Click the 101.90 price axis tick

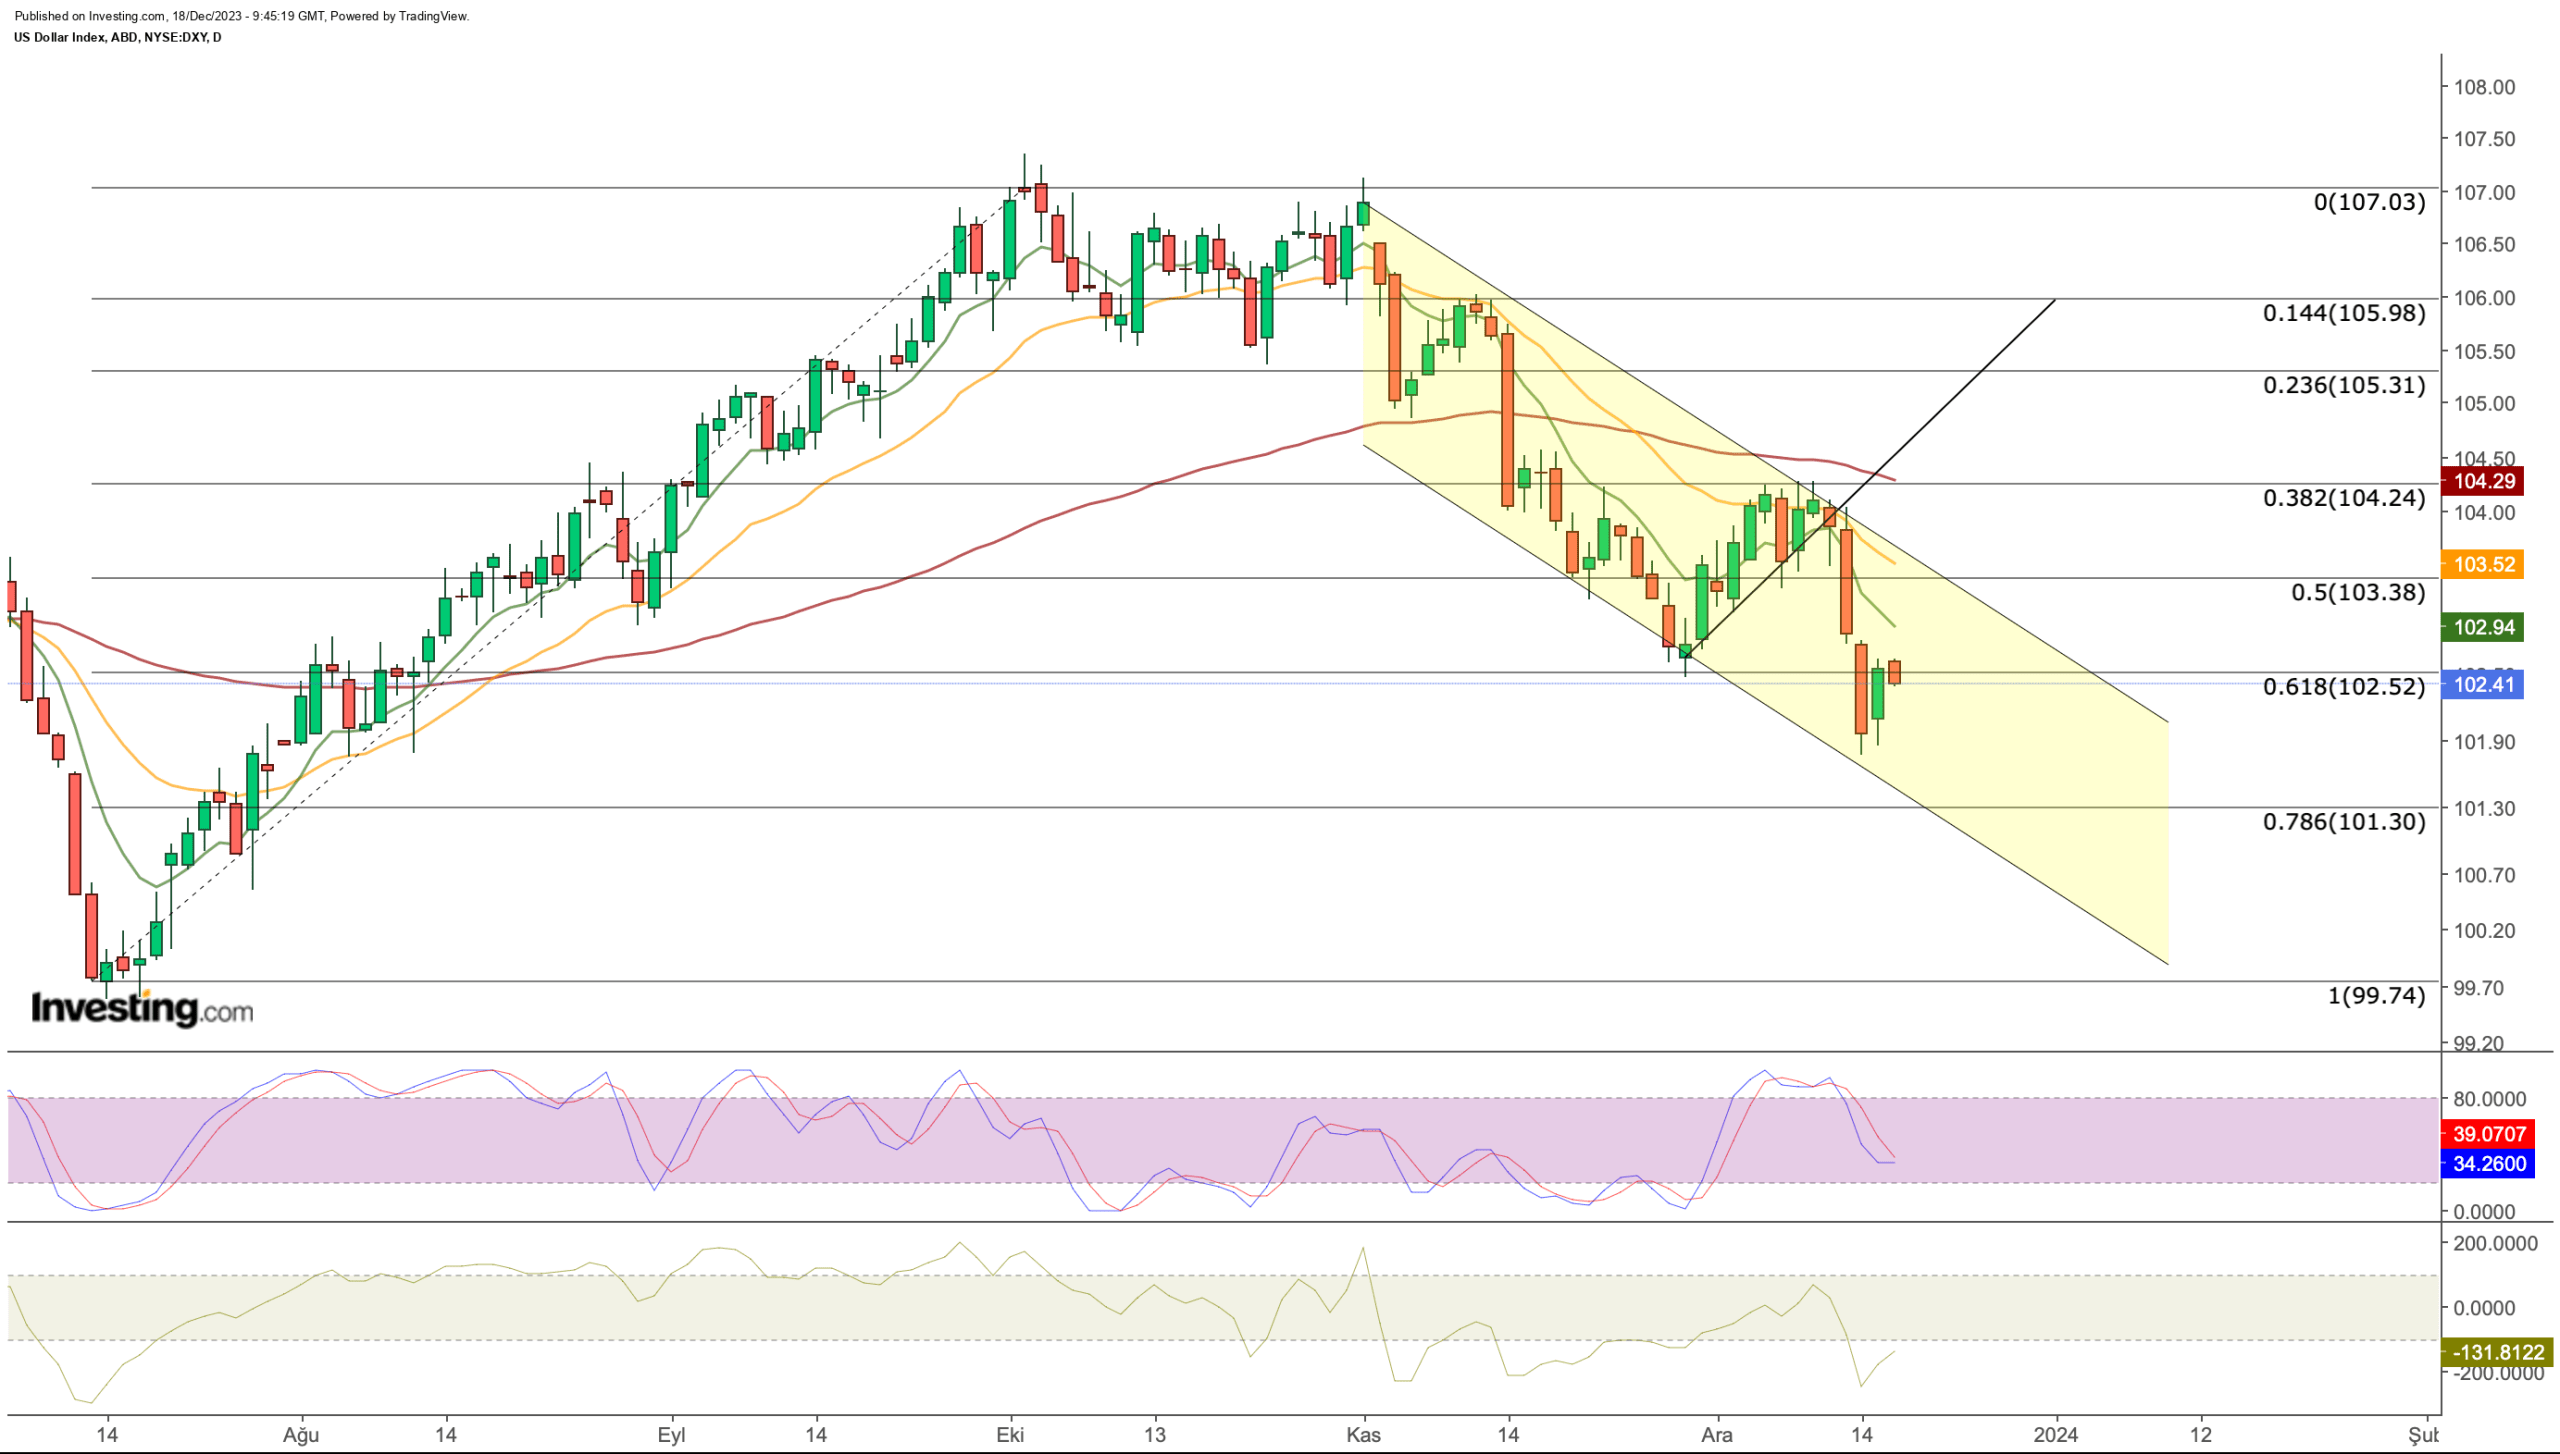click(x=2484, y=742)
